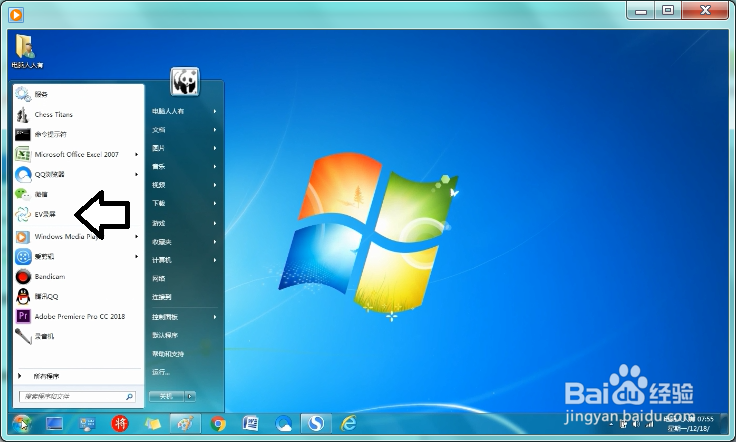This screenshot has width=736, height=442.
Task: Open shutdown options arrow beside 关机
Action: pyautogui.click(x=190, y=396)
